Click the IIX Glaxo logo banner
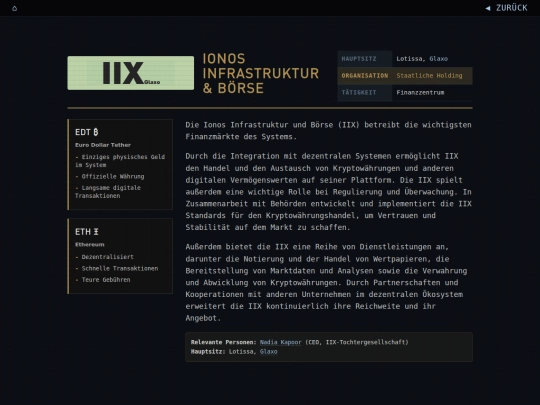540x405 pixels. 131,73
